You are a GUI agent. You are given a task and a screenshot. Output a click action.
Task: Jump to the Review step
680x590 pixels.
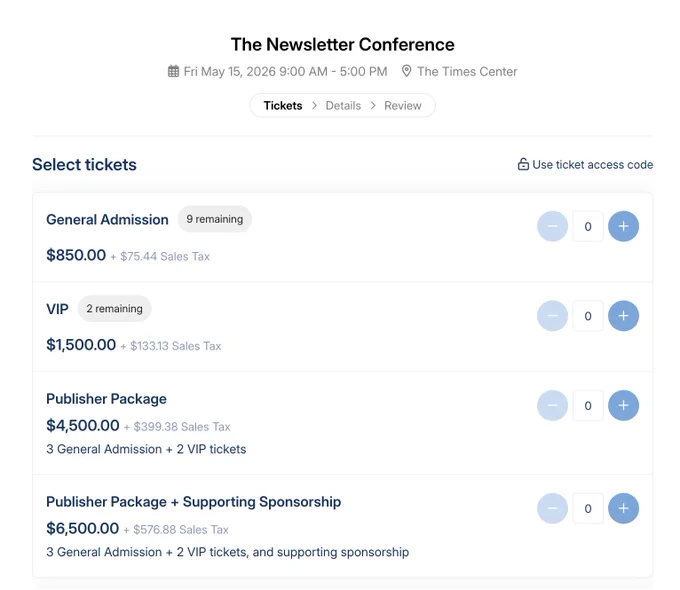coord(402,105)
